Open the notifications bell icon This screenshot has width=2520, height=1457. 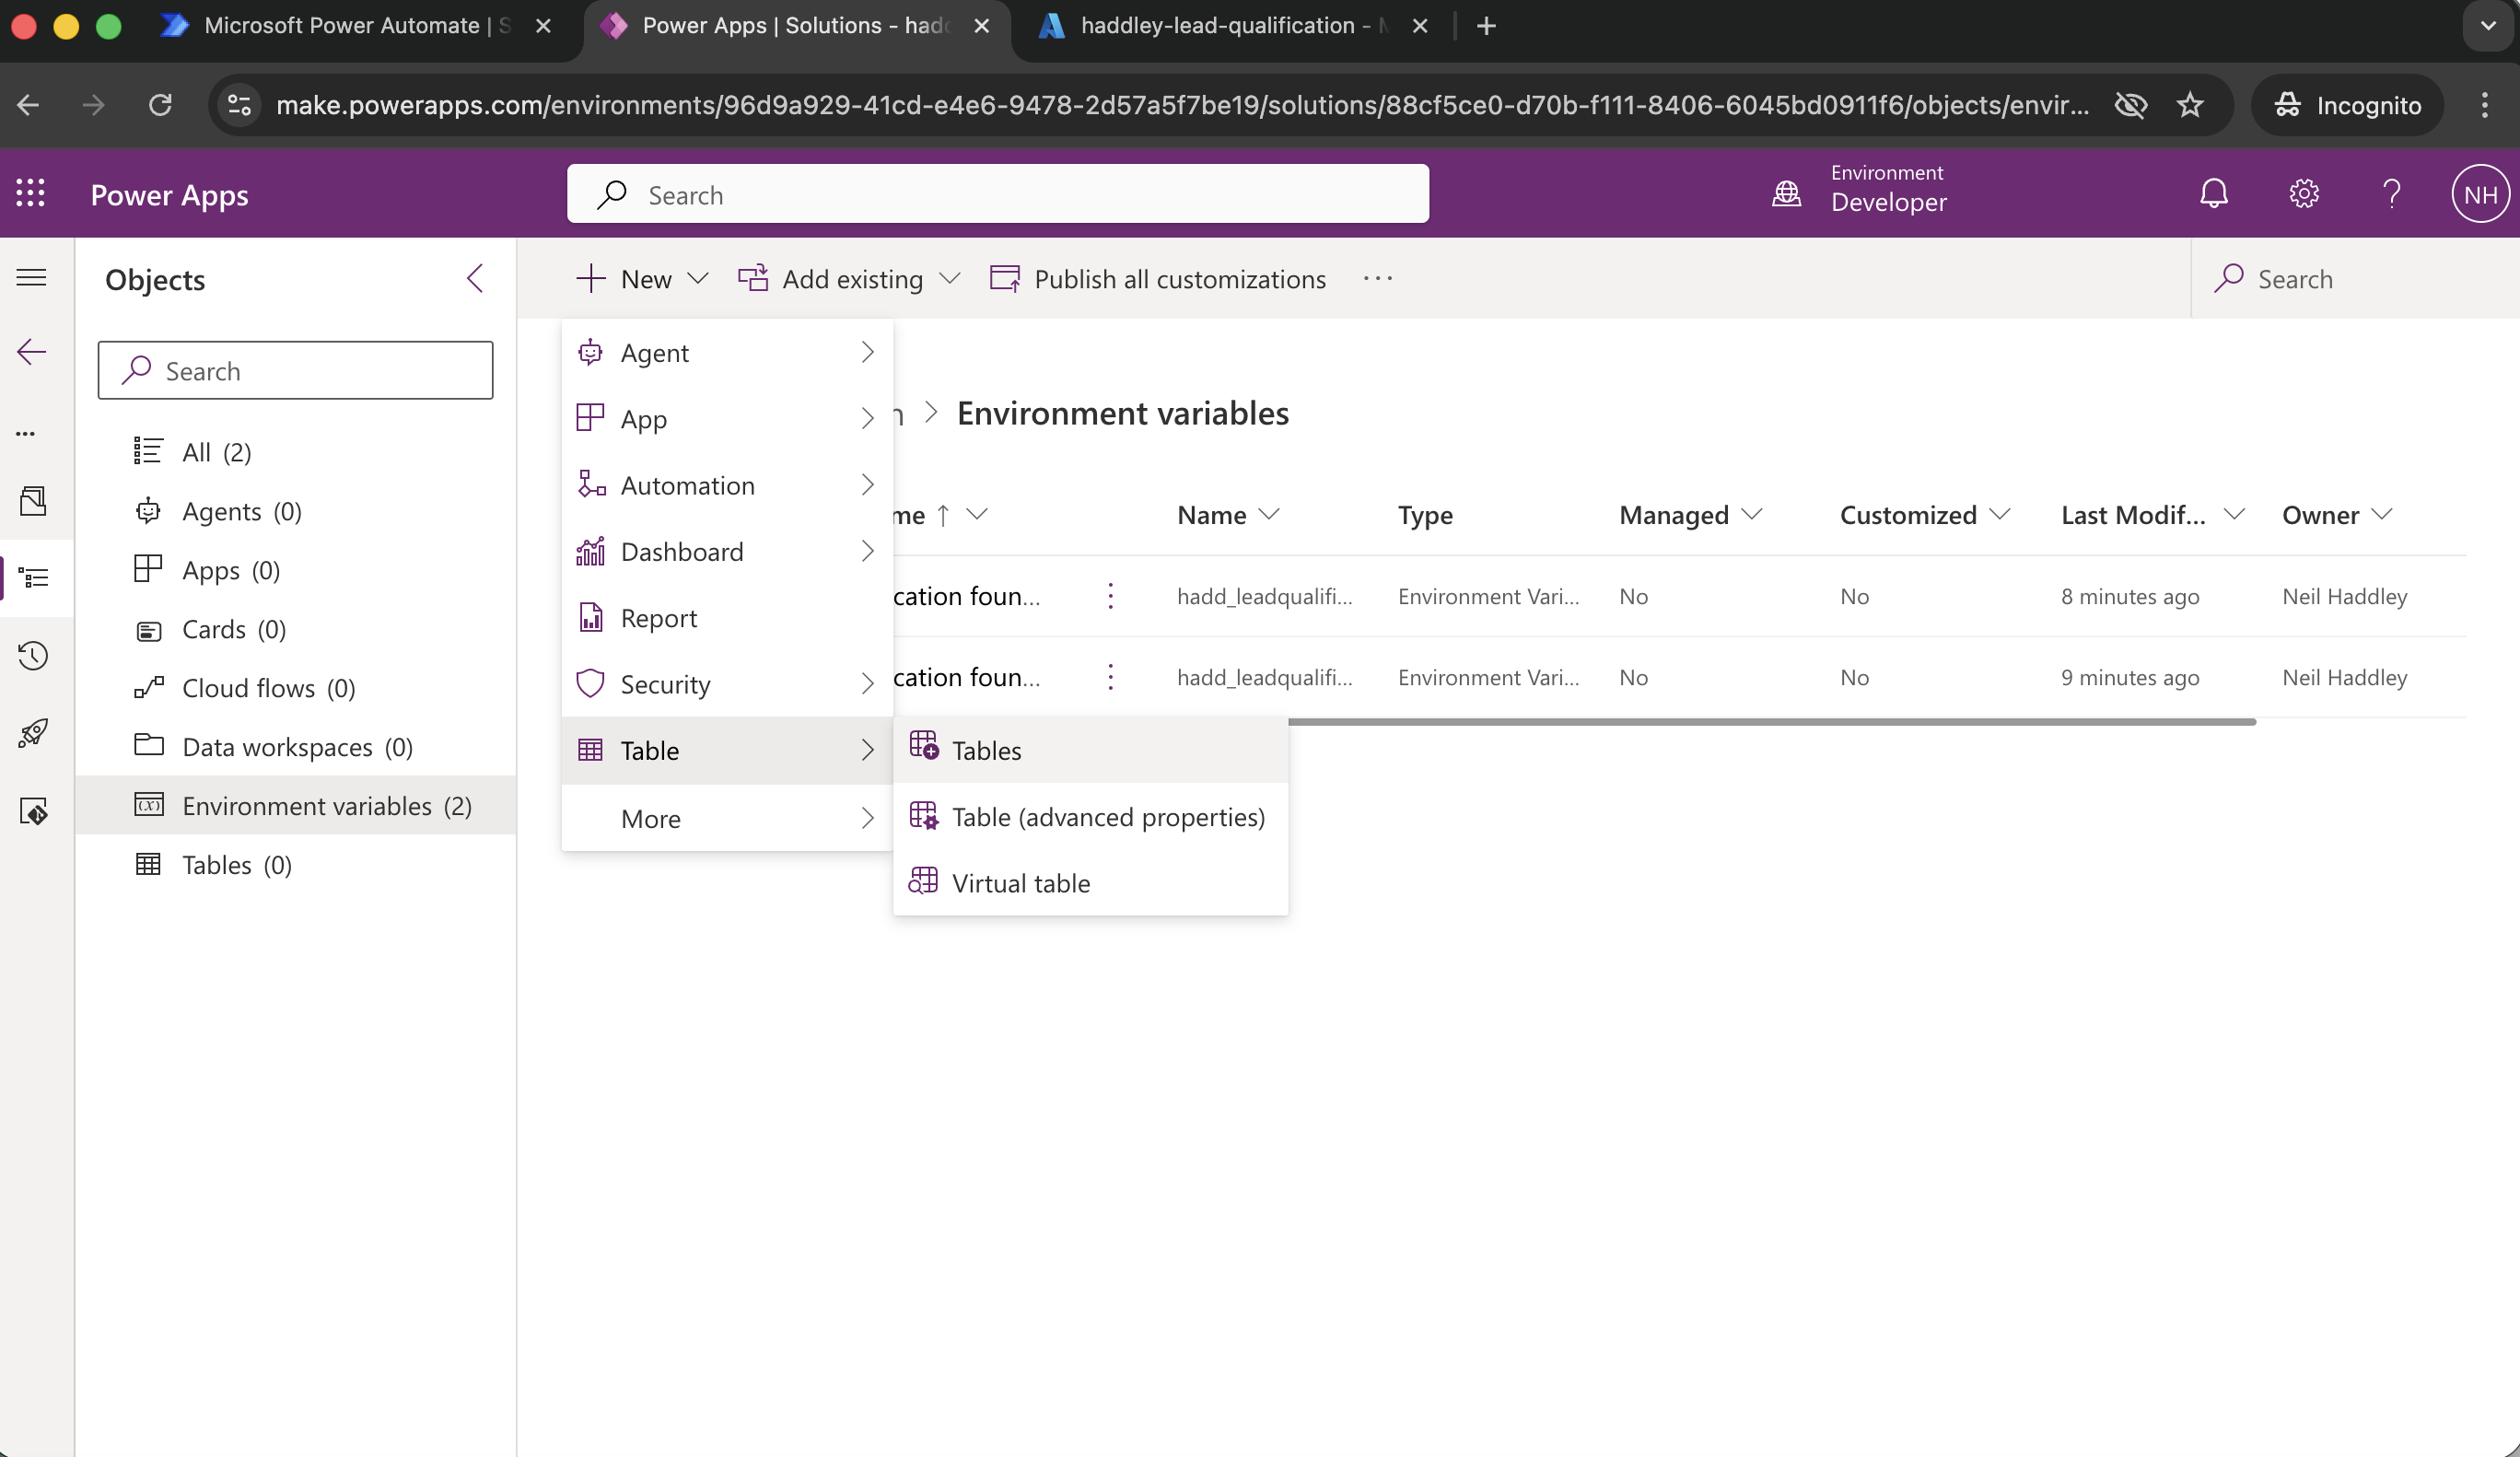[x=2213, y=194]
